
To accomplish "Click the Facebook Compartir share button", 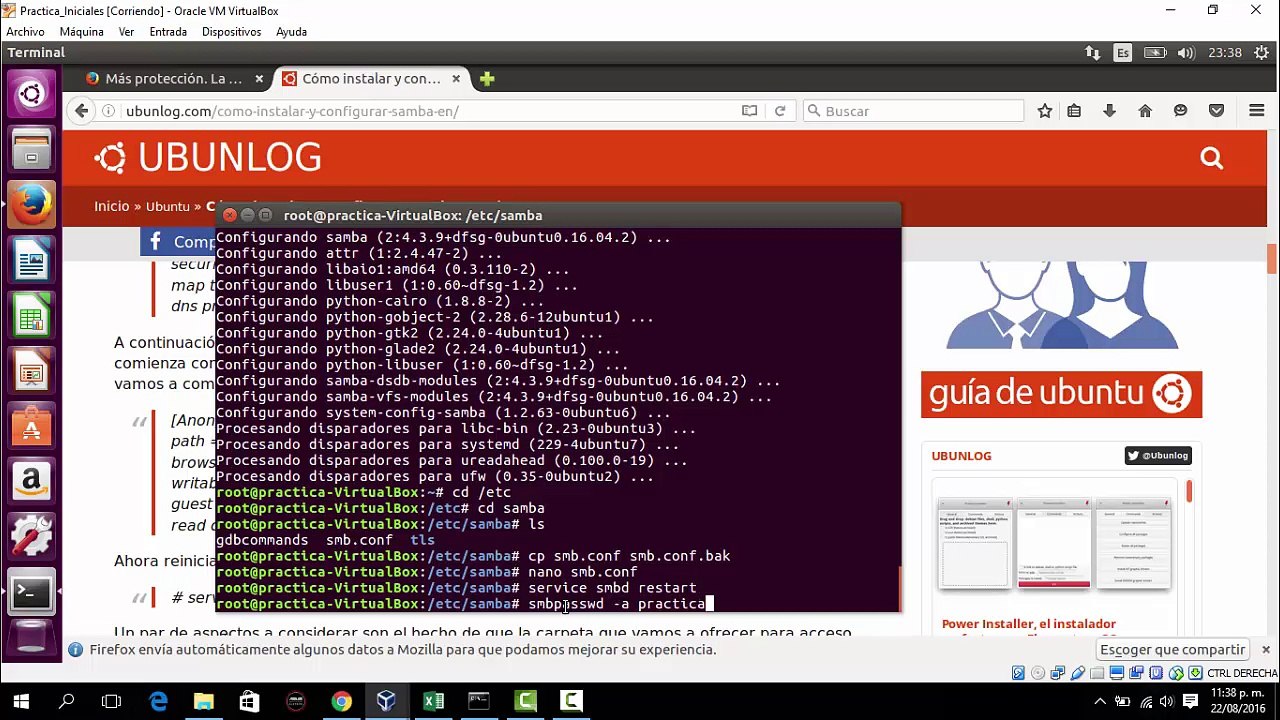I will [180, 241].
